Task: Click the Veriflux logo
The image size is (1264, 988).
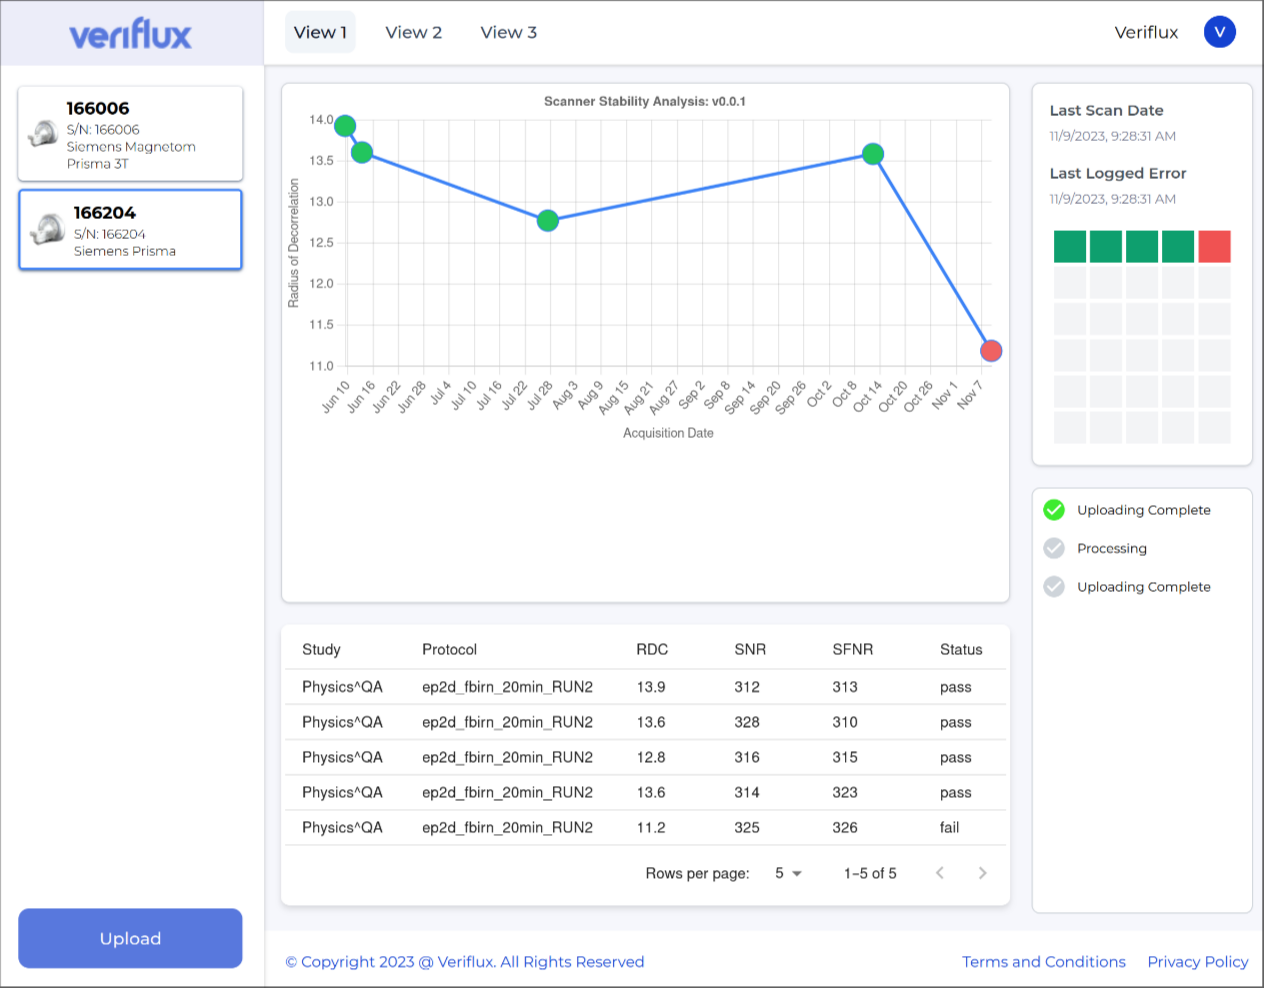Action: 130,35
